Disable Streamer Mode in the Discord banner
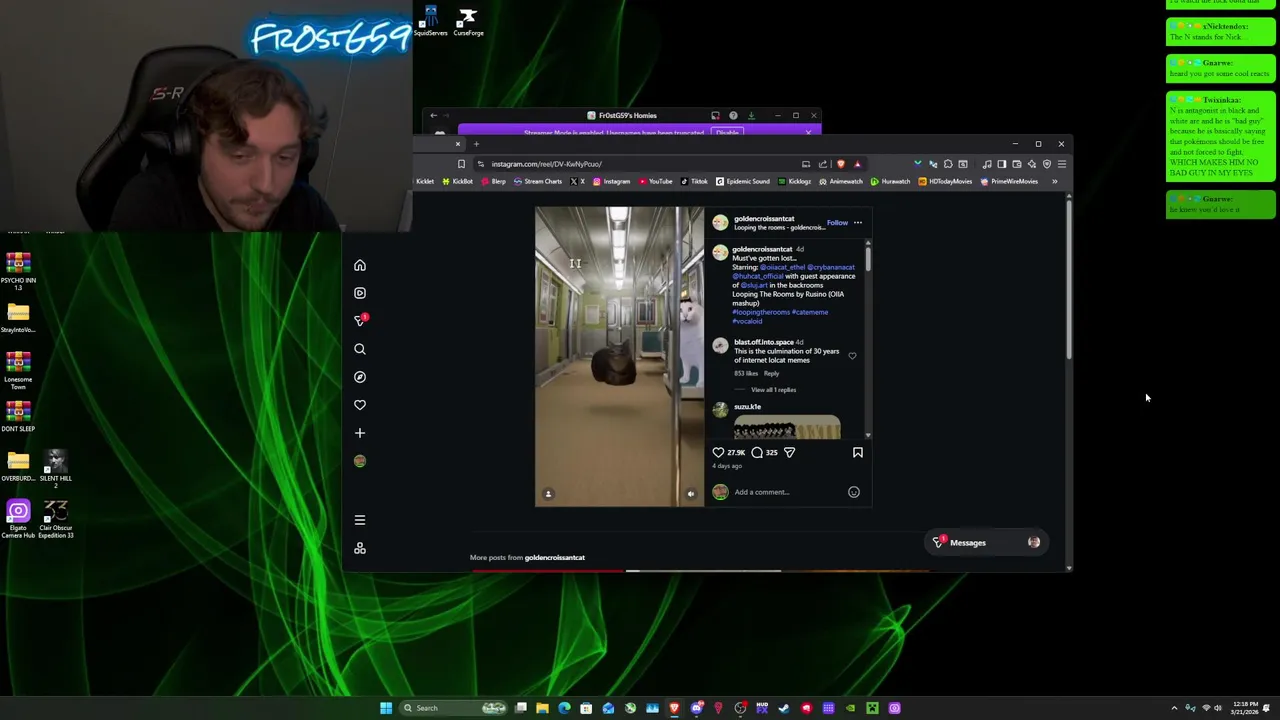Image resolution: width=1280 pixels, height=720 pixels. point(727,132)
